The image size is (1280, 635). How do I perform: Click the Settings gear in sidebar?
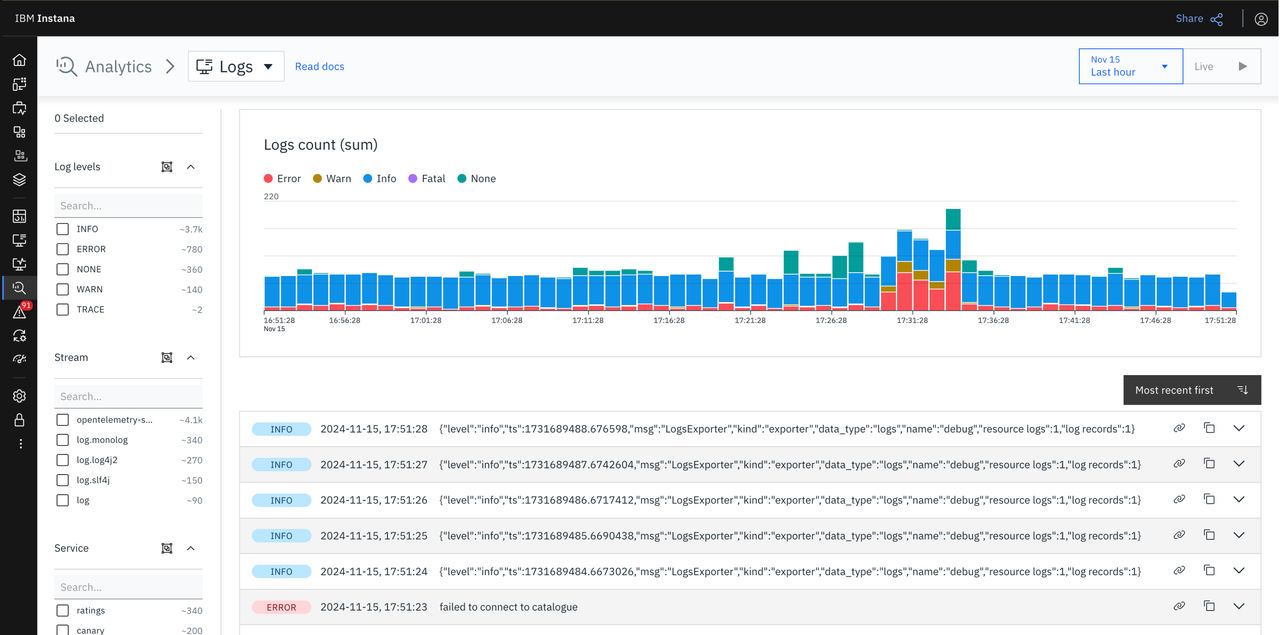[x=19, y=396]
